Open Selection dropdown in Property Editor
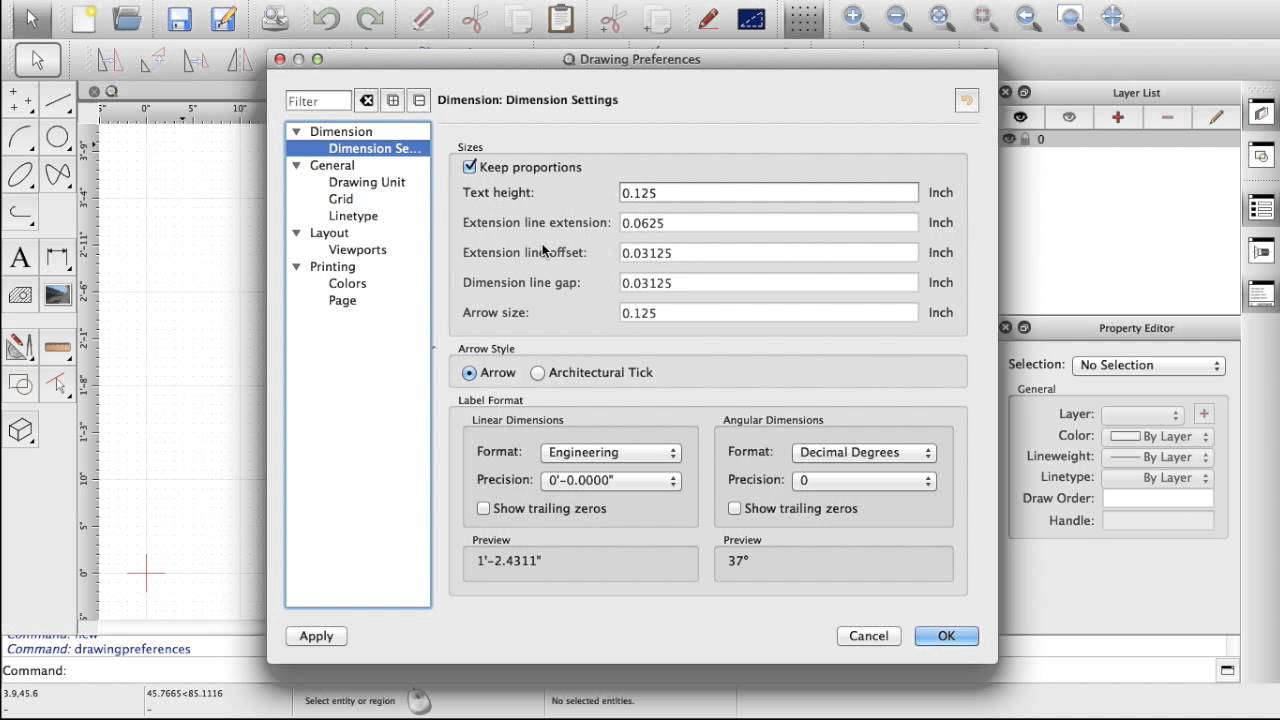1280x720 pixels. [x=1148, y=365]
